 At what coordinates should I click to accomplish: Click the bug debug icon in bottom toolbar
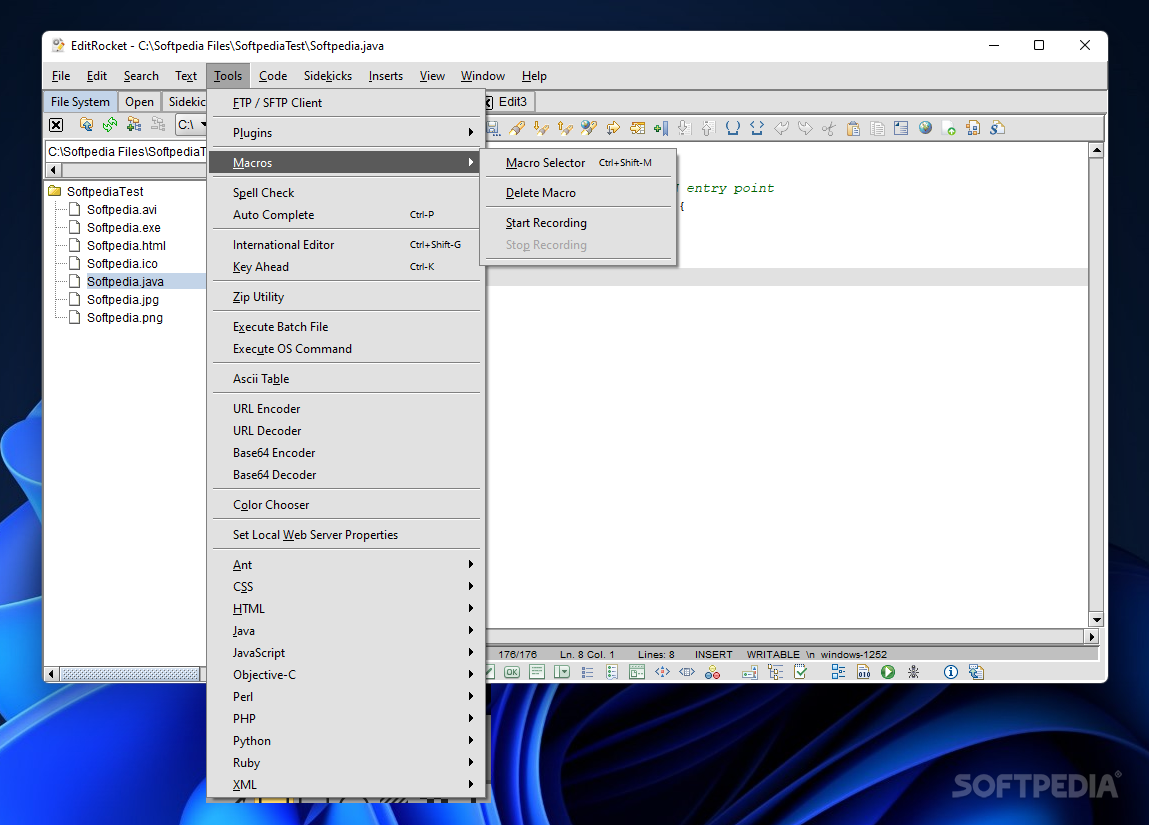pos(913,672)
